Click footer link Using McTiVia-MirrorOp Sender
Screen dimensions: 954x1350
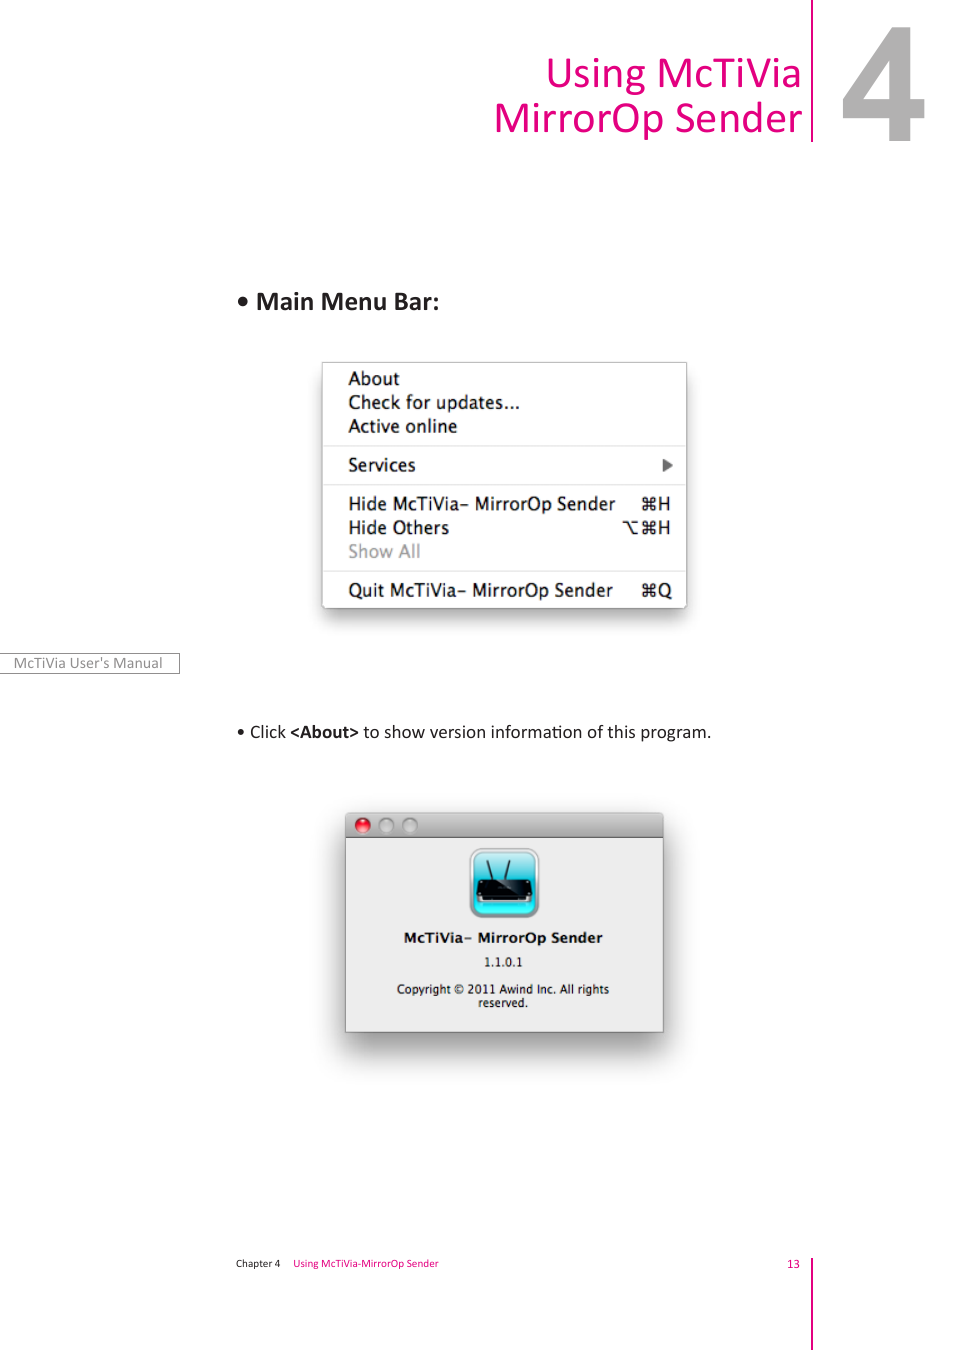point(366,1264)
